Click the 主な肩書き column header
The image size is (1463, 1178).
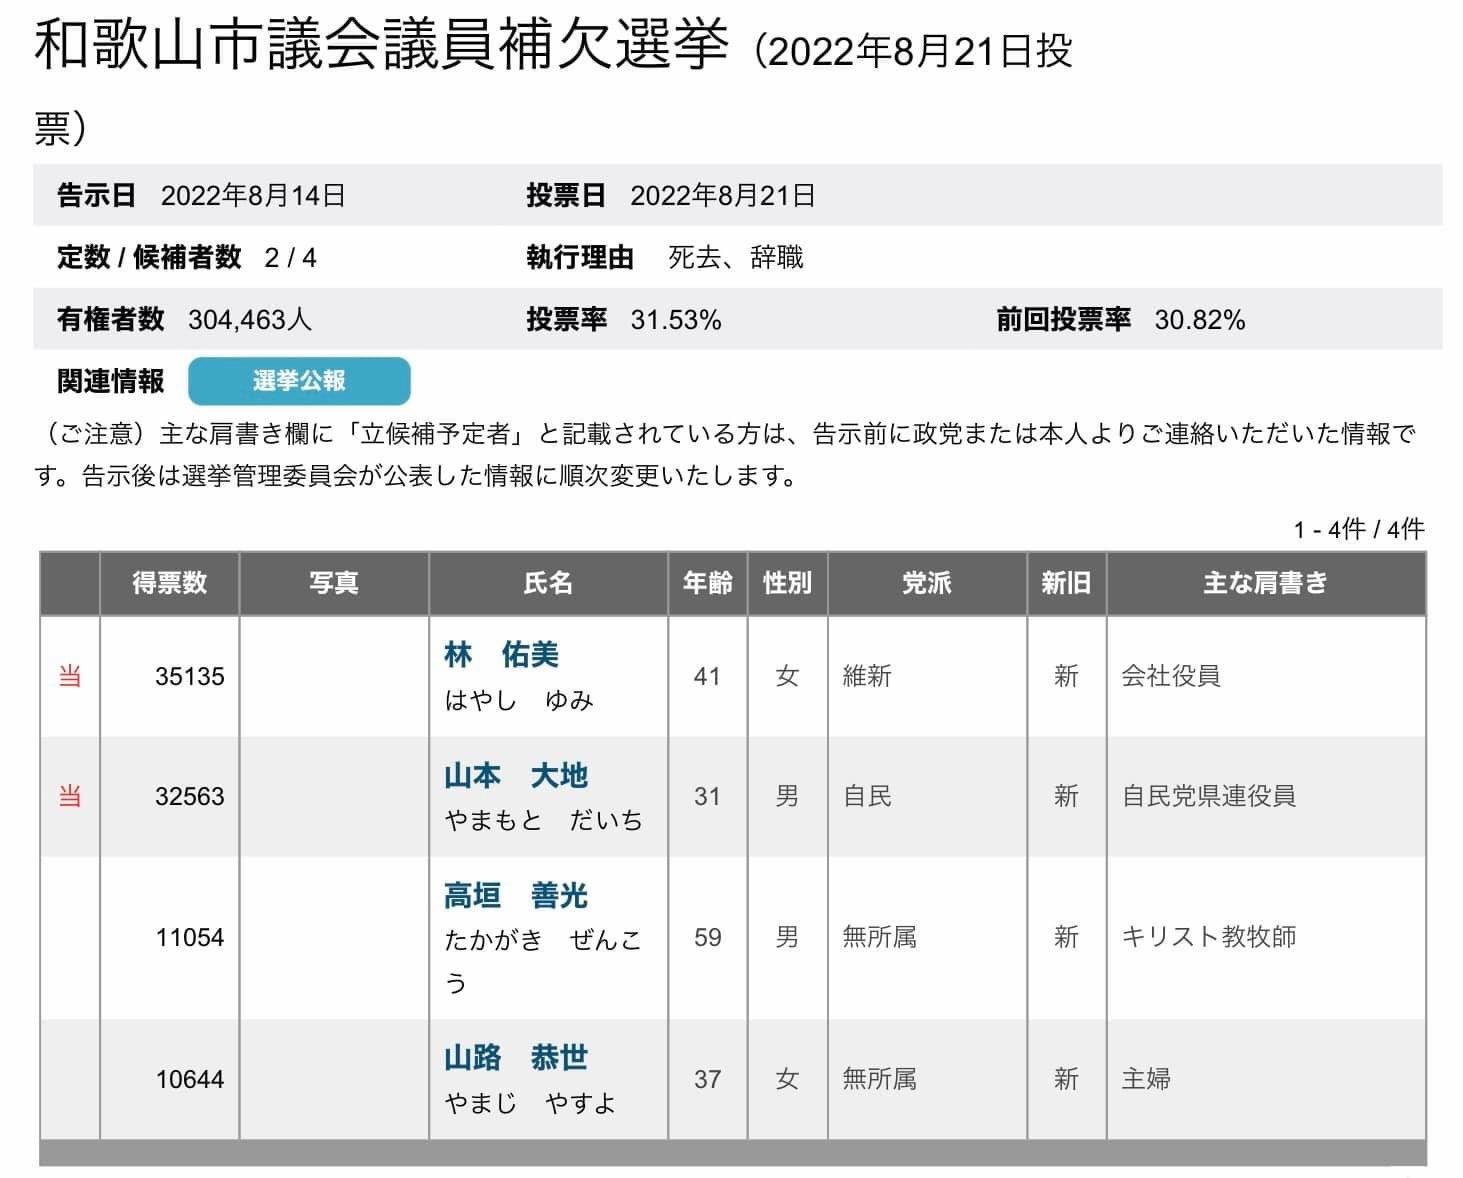1266,583
